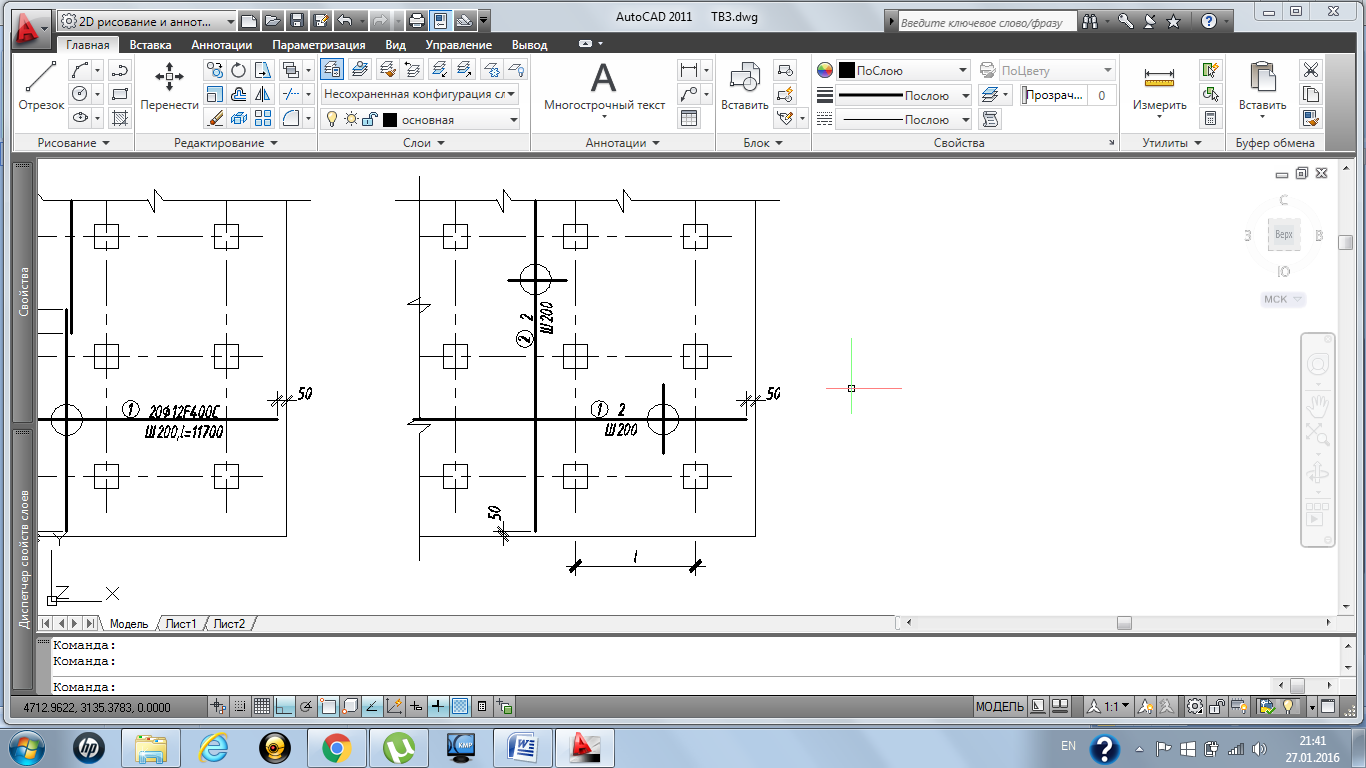Viewport: 1366px width, 768px height.
Task: Click the black color swatch in ПоСлою
Action: point(846,70)
